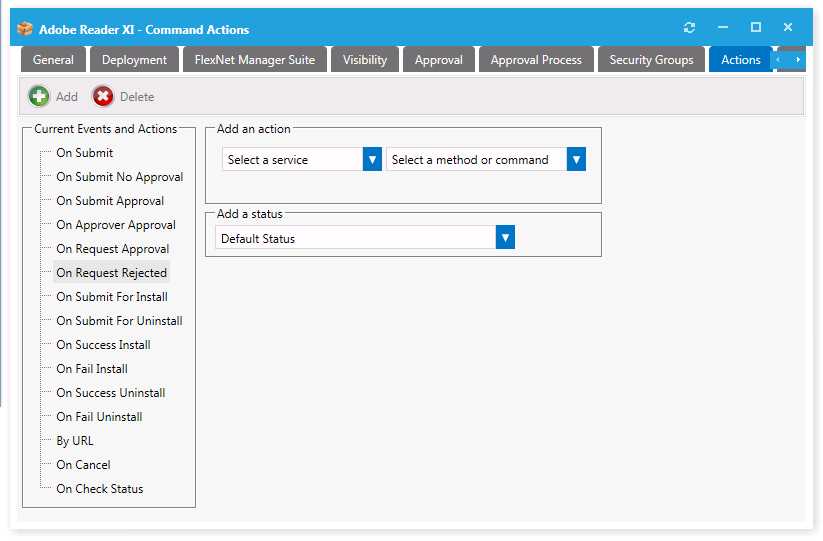823x541 pixels.
Task: Switch to the General tab
Action: click(x=53, y=60)
